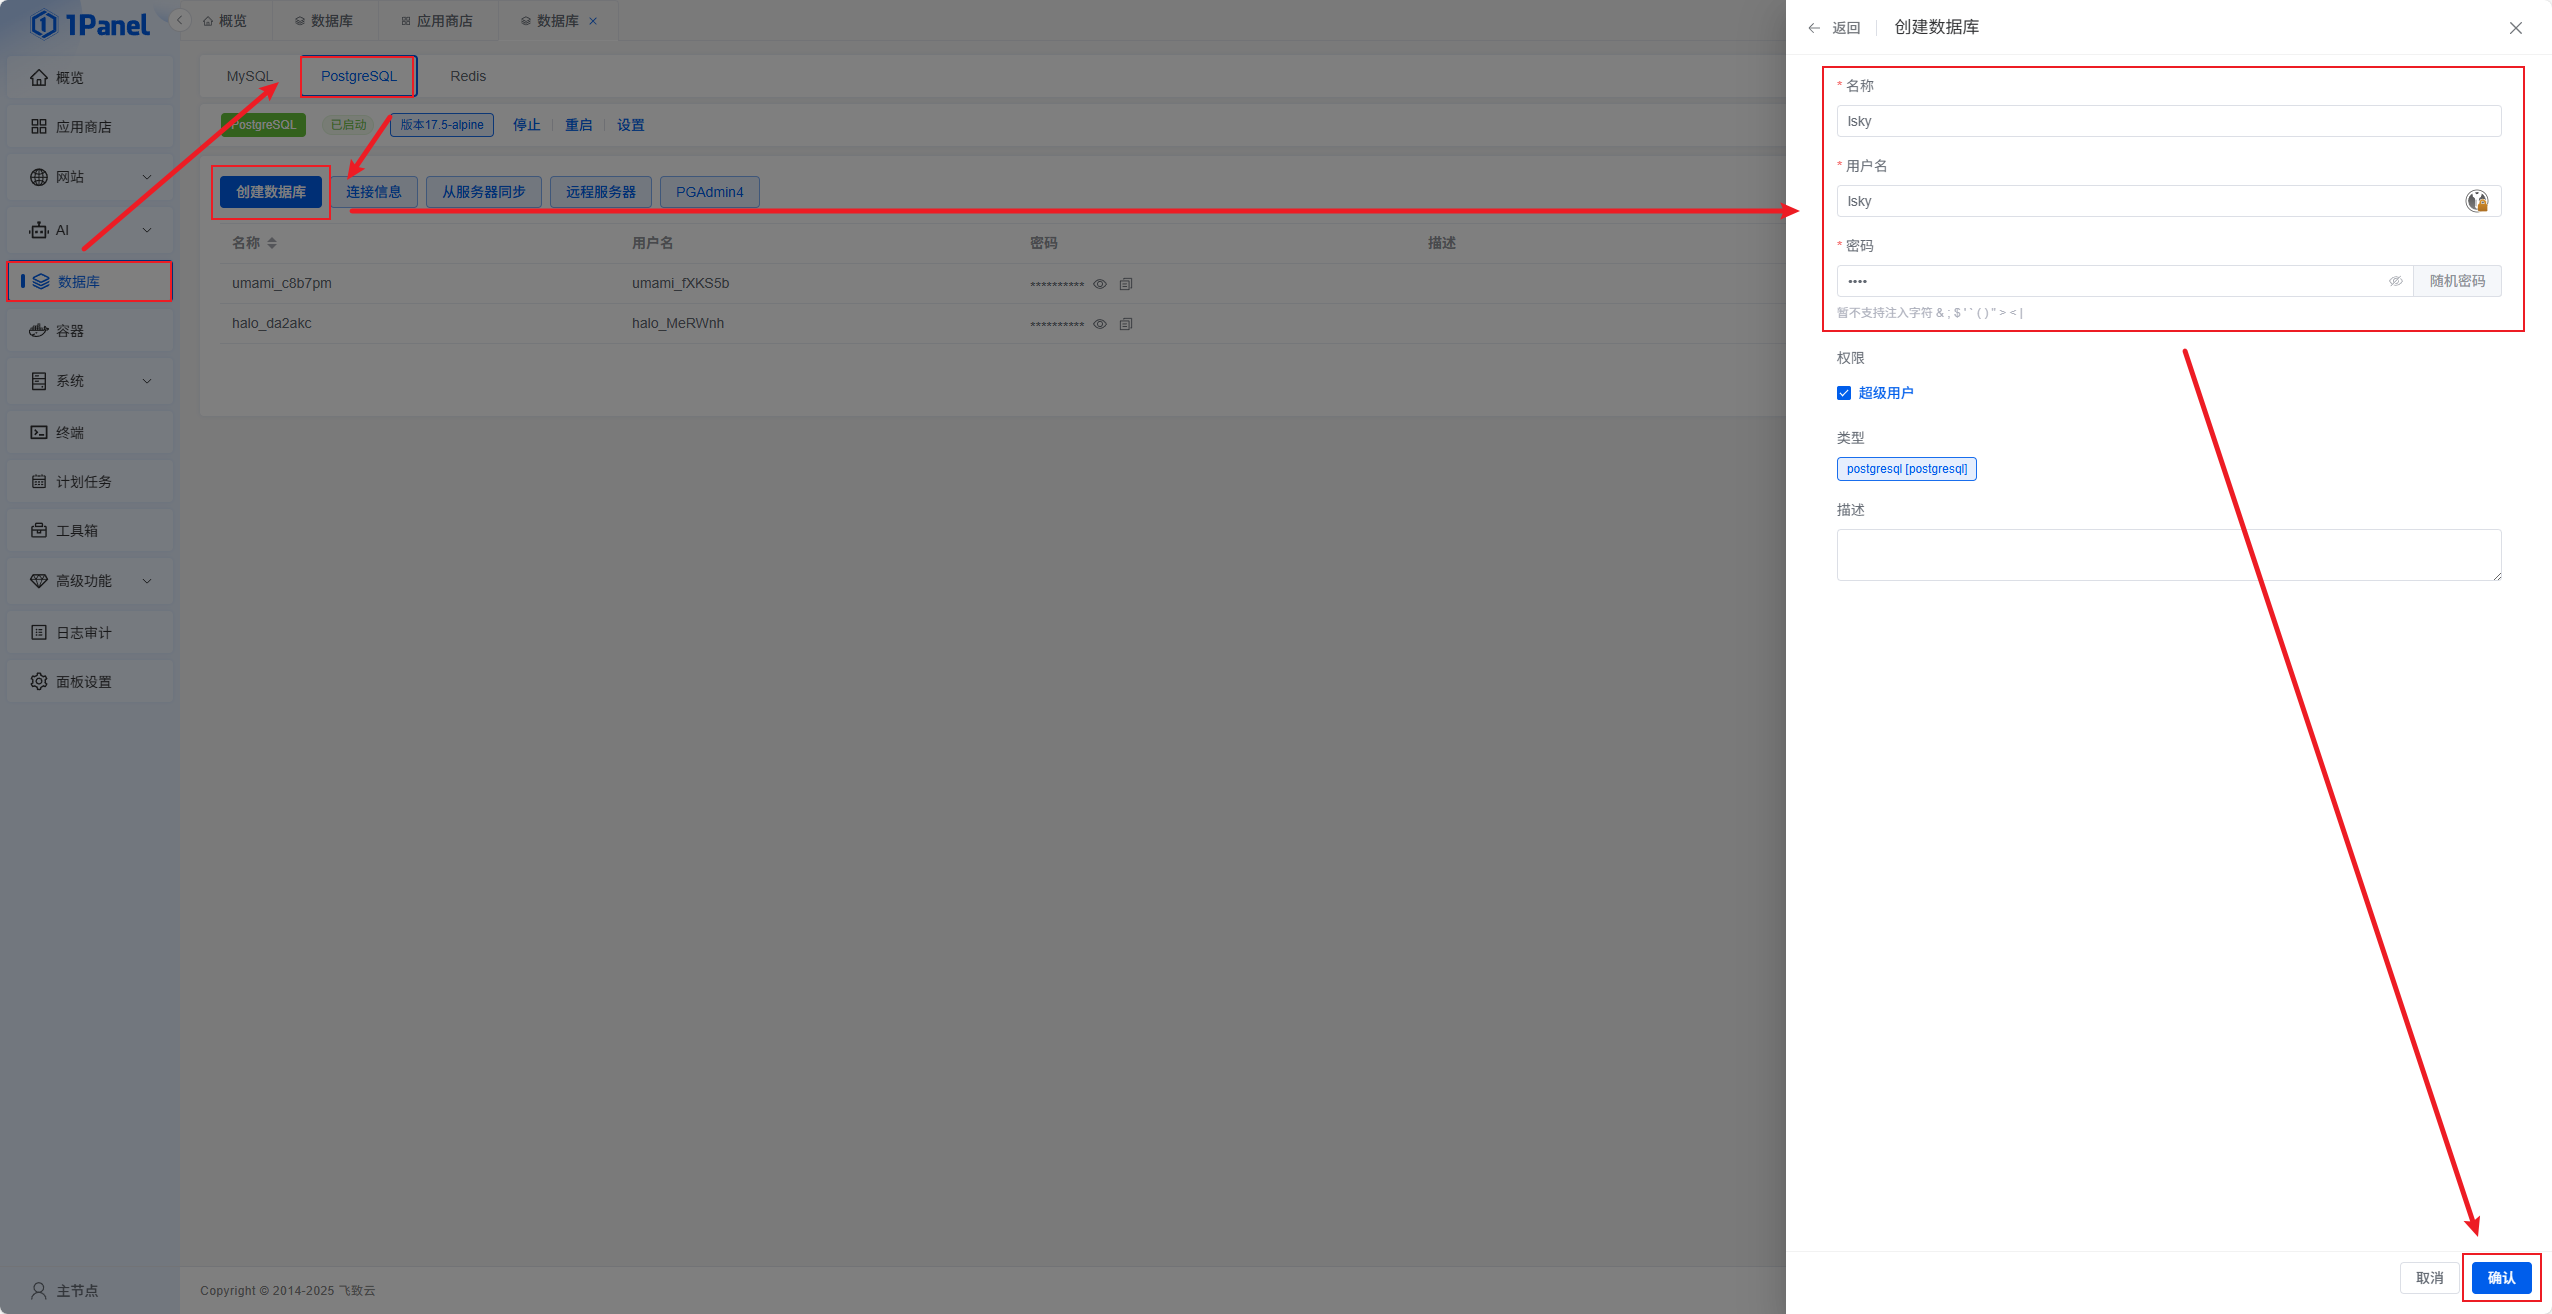Click the umami_fXKS5b username cell
This screenshot has width=2552, height=1314.
tap(681, 284)
